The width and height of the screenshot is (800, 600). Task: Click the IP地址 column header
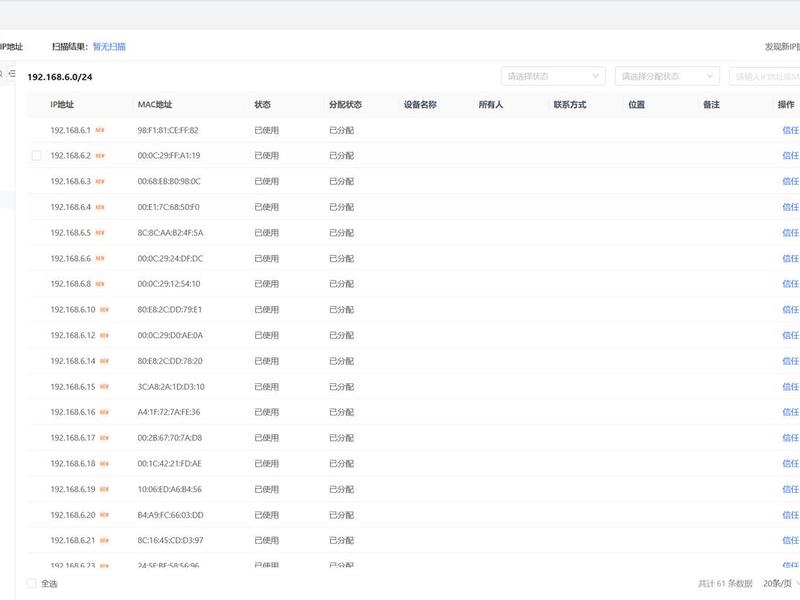[62, 104]
